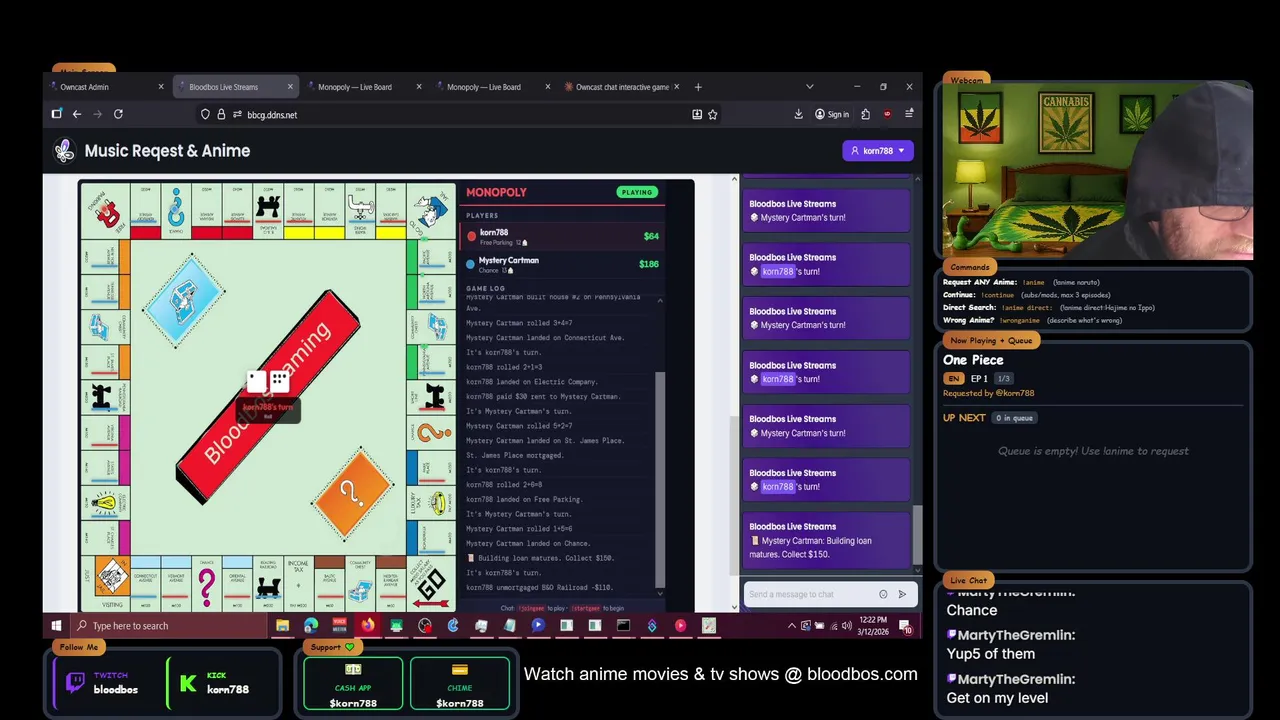1280x720 pixels.
Task: Click Sign in on the browser toolbar
Action: (x=832, y=114)
